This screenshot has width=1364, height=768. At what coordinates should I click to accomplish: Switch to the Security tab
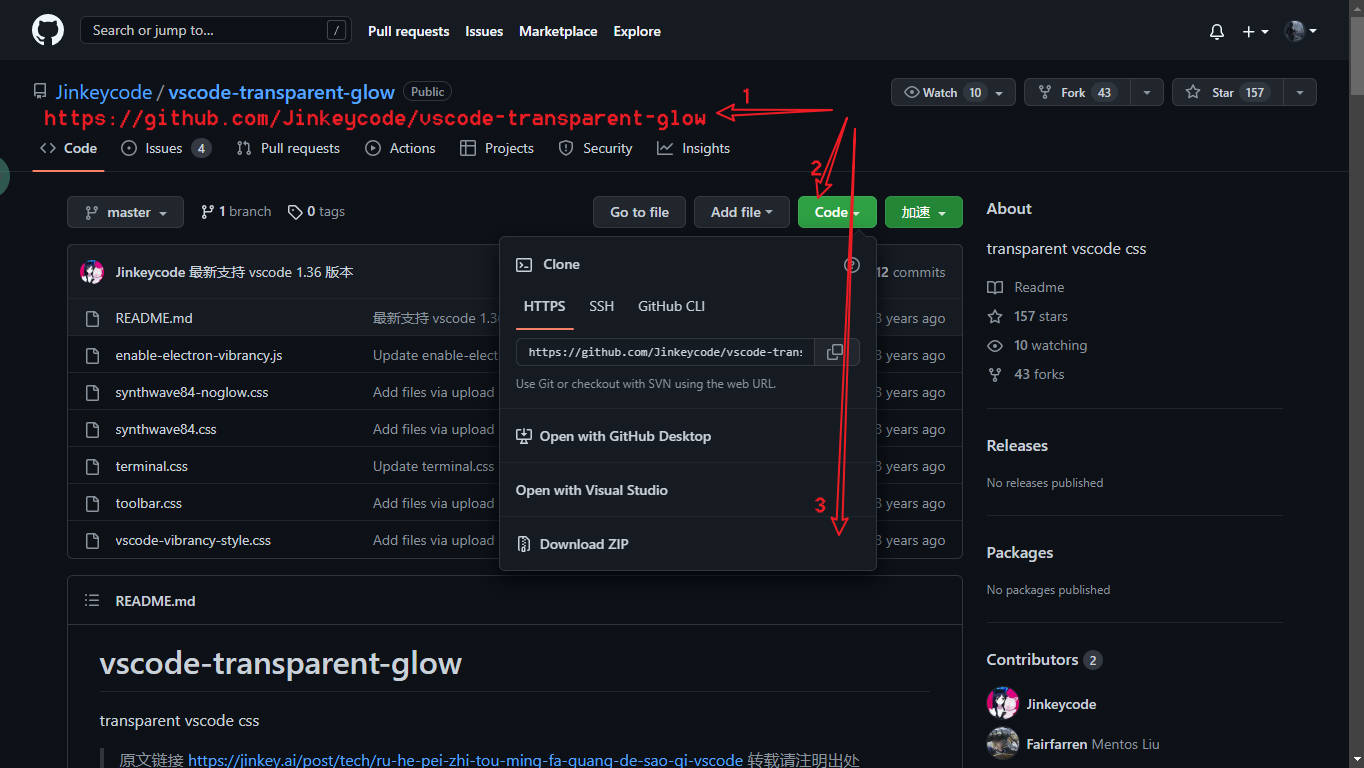595,148
